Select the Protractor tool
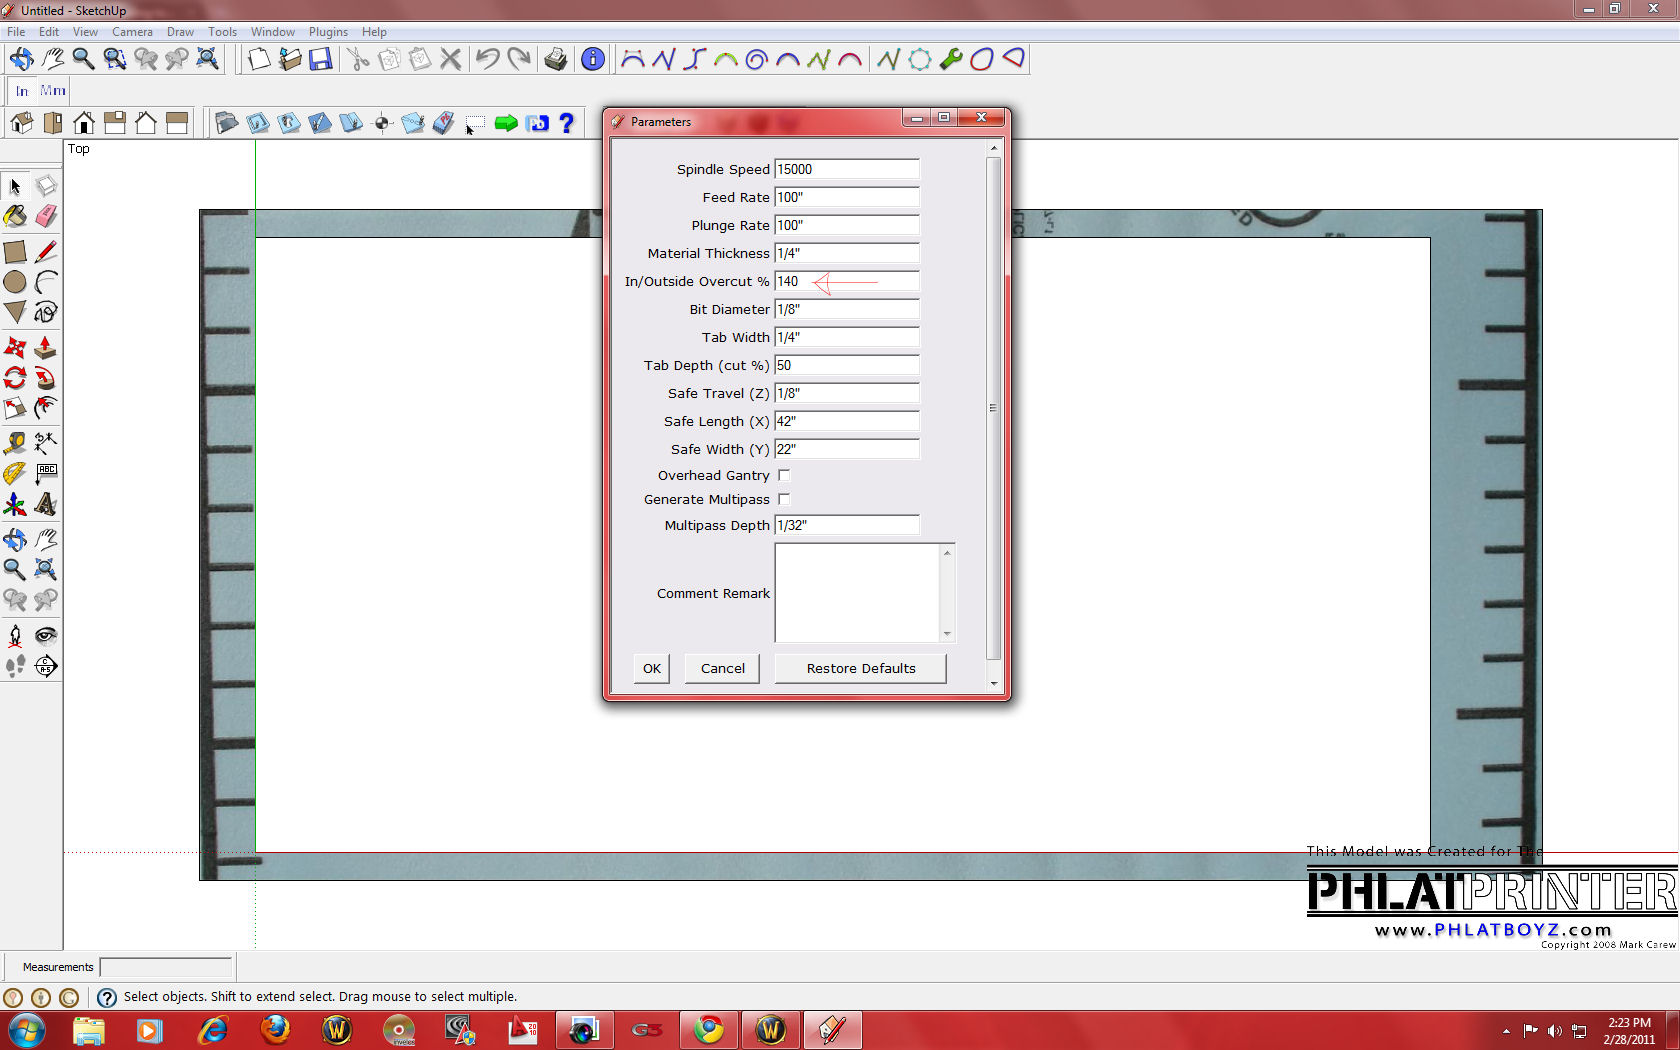Image resolution: width=1680 pixels, height=1050 pixels. tap(15, 473)
